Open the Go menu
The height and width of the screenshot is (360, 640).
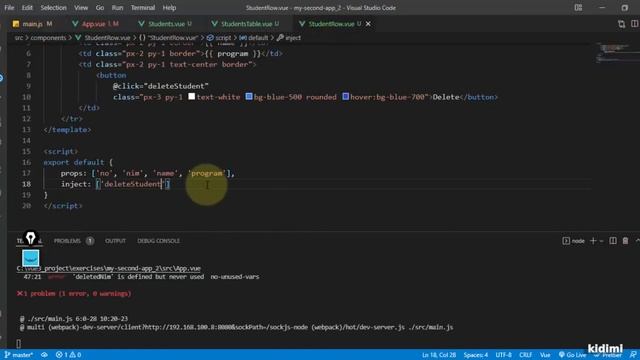[x=100, y=8]
